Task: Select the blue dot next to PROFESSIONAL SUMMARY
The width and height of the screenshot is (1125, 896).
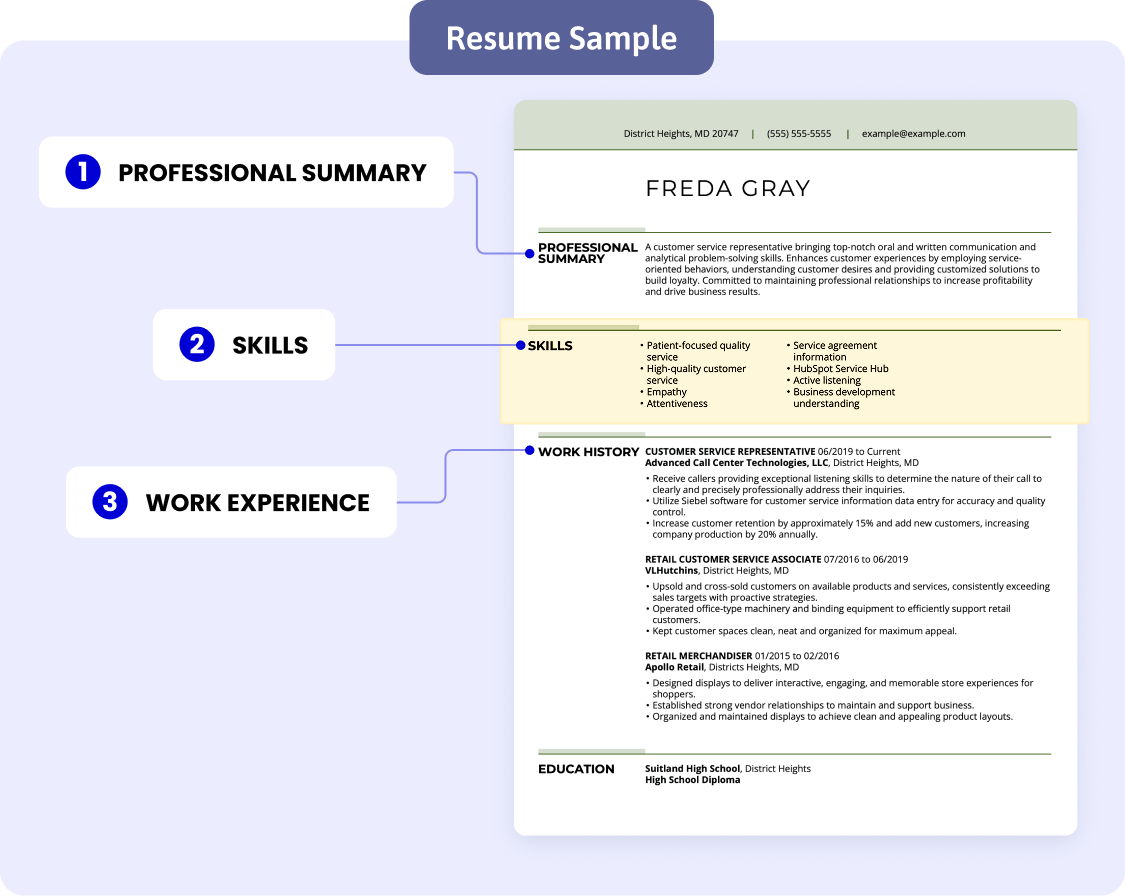Action: pos(527,254)
